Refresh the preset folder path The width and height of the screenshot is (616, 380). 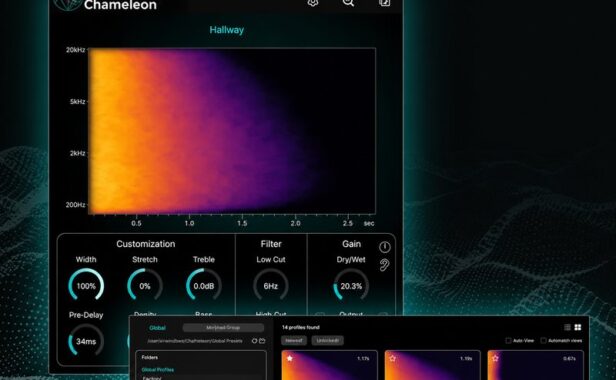[254, 341]
